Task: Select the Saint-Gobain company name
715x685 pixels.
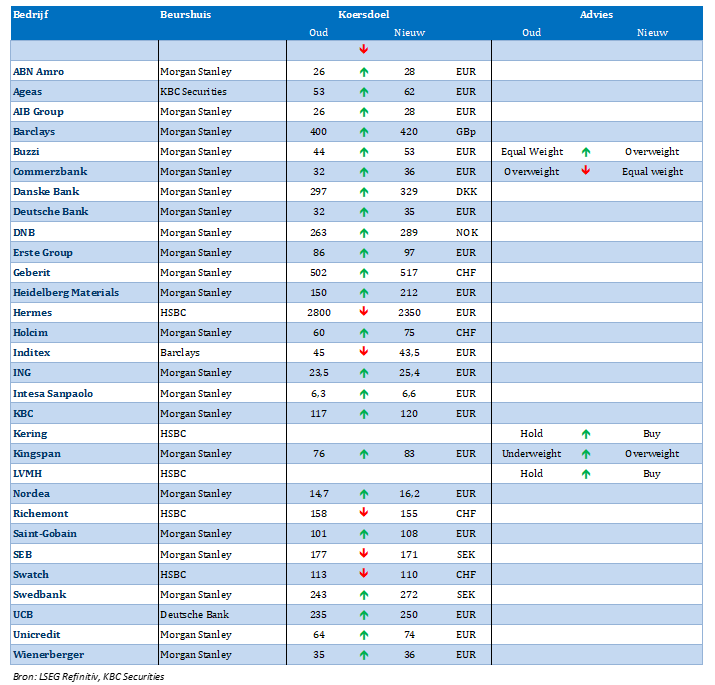Action: click(45, 534)
